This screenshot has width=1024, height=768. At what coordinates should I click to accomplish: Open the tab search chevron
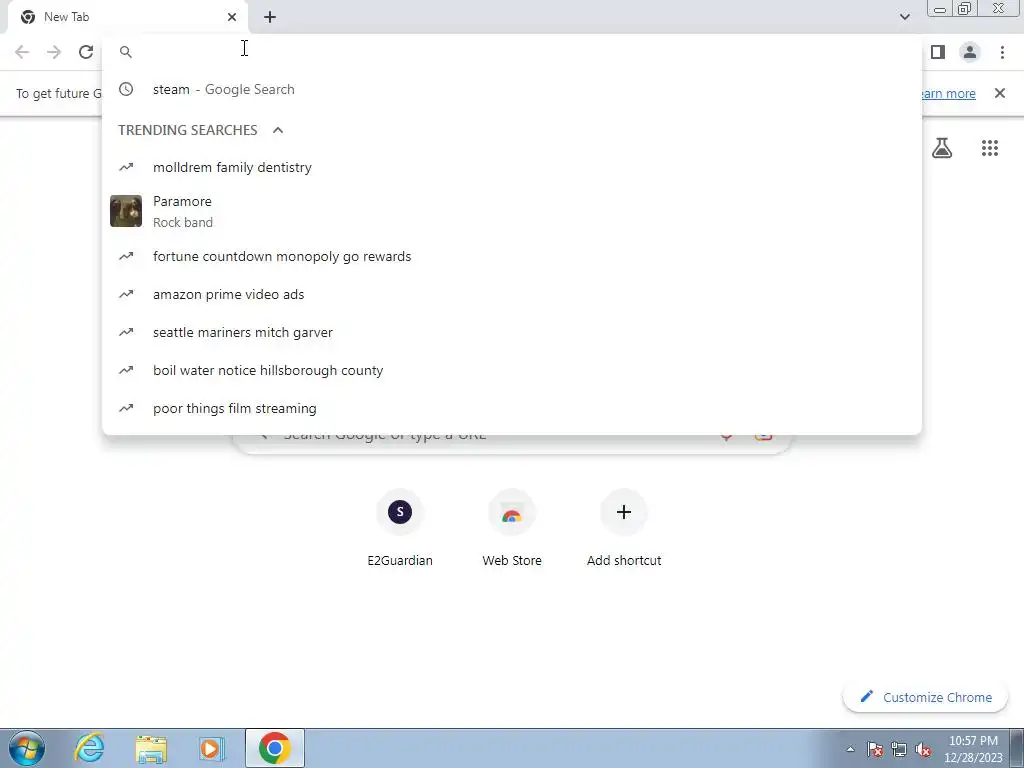pos(904,17)
